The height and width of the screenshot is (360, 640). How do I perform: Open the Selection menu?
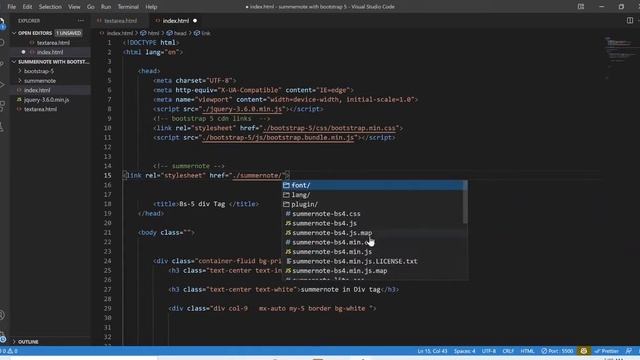pos(50,7)
